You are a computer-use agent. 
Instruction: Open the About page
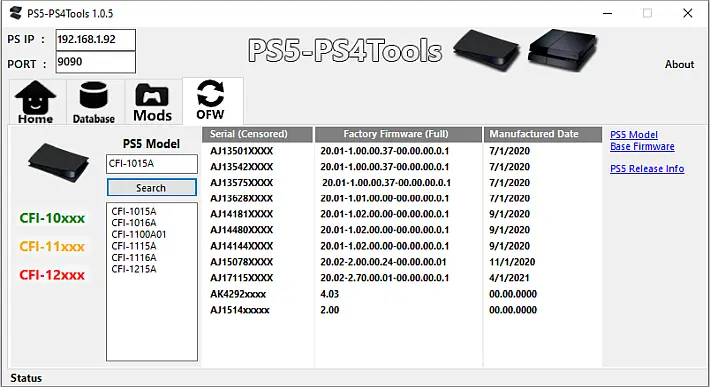[679, 64]
